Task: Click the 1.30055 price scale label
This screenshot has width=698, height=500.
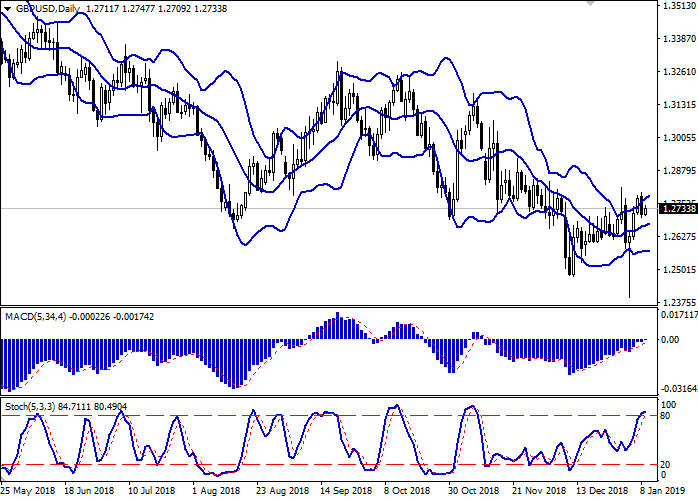Action: click(x=678, y=138)
